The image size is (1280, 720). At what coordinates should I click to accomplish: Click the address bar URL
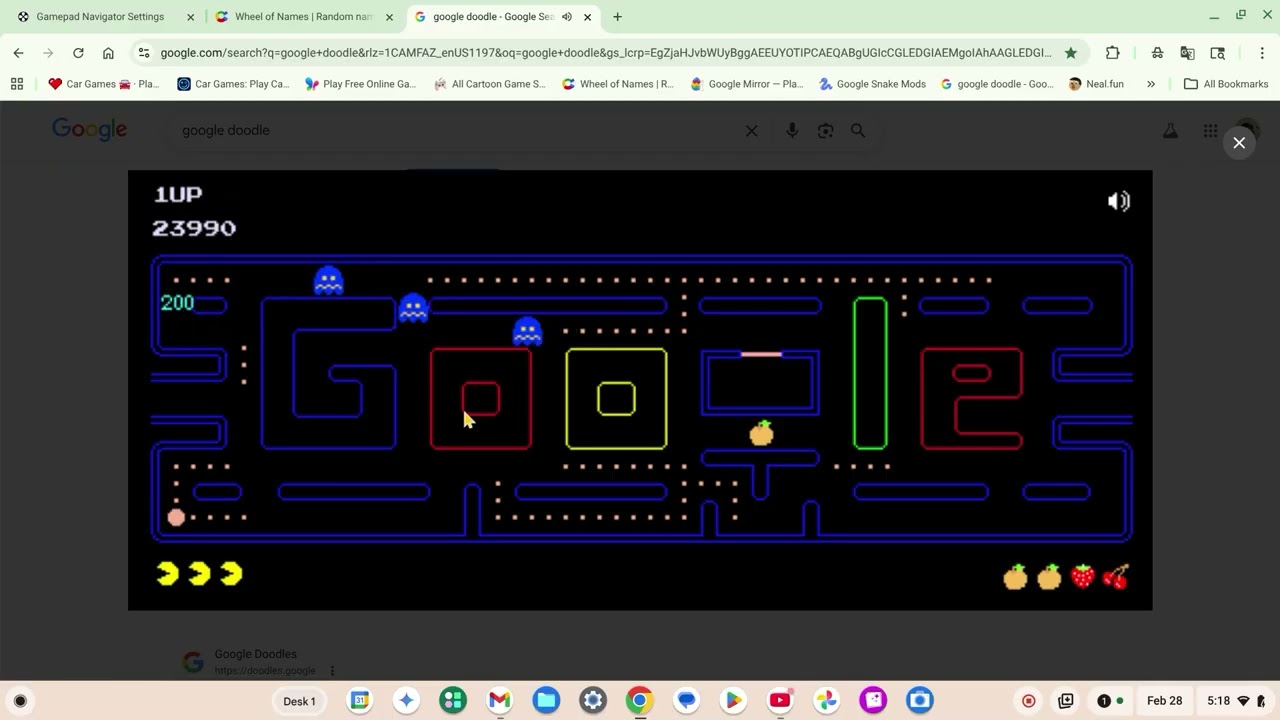[x=605, y=52]
